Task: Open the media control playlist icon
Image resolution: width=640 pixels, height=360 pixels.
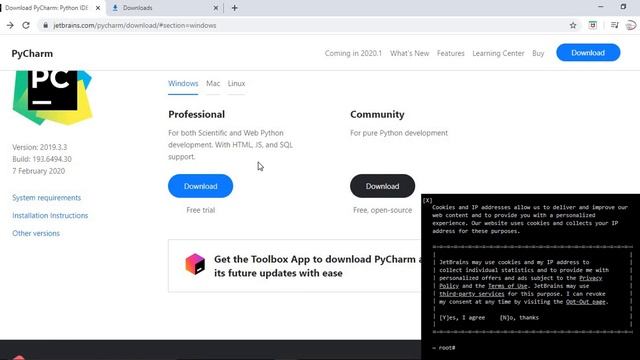Action: pyautogui.click(x=615, y=25)
